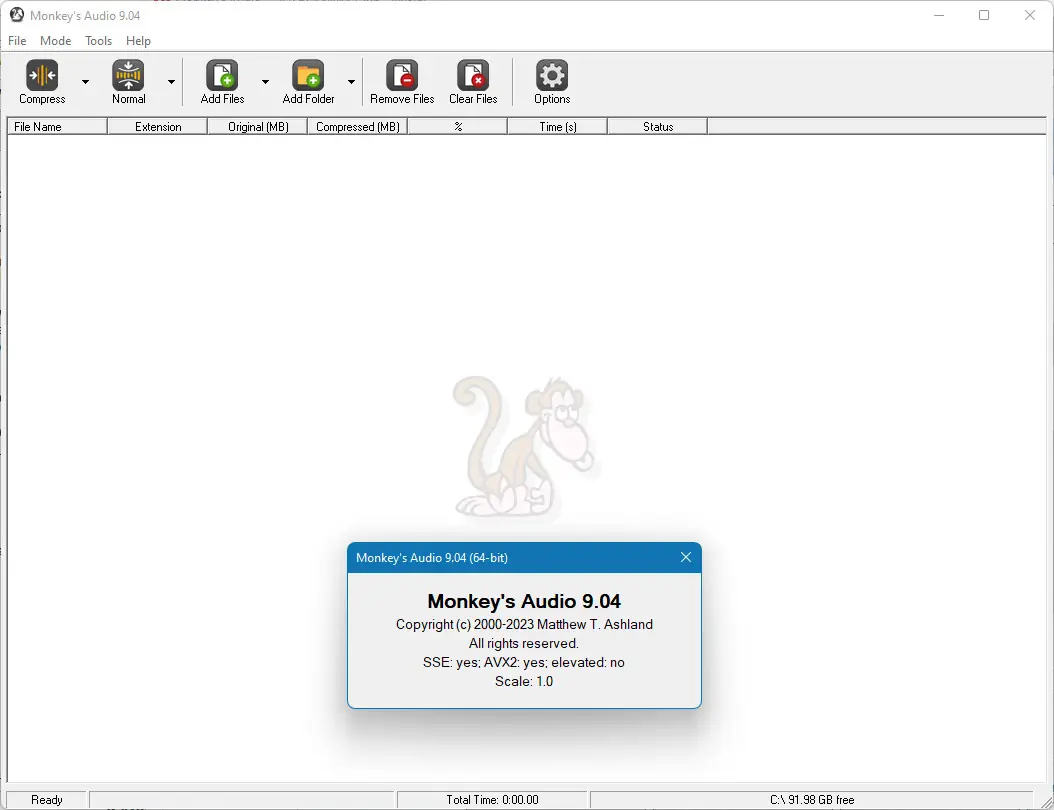Expand the dropdown arrow next to Add Files
1054x810 pixels.
(266, 82)
